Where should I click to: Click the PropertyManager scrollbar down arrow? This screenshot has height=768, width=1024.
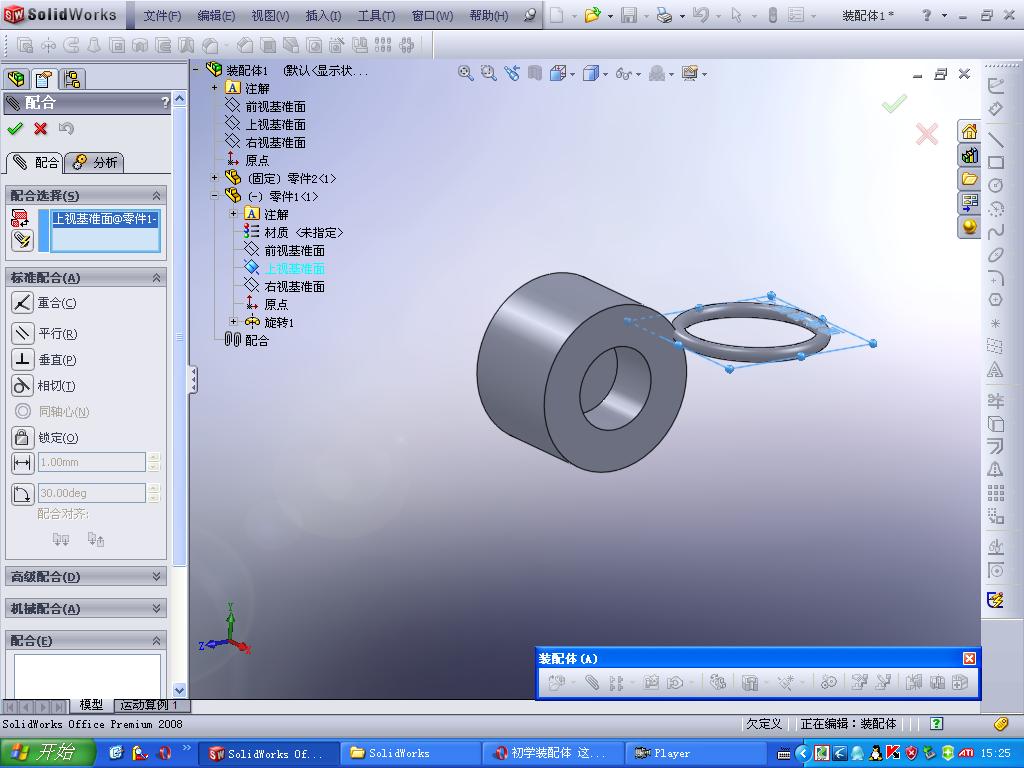pyautogui.click(x=180, y=690)
